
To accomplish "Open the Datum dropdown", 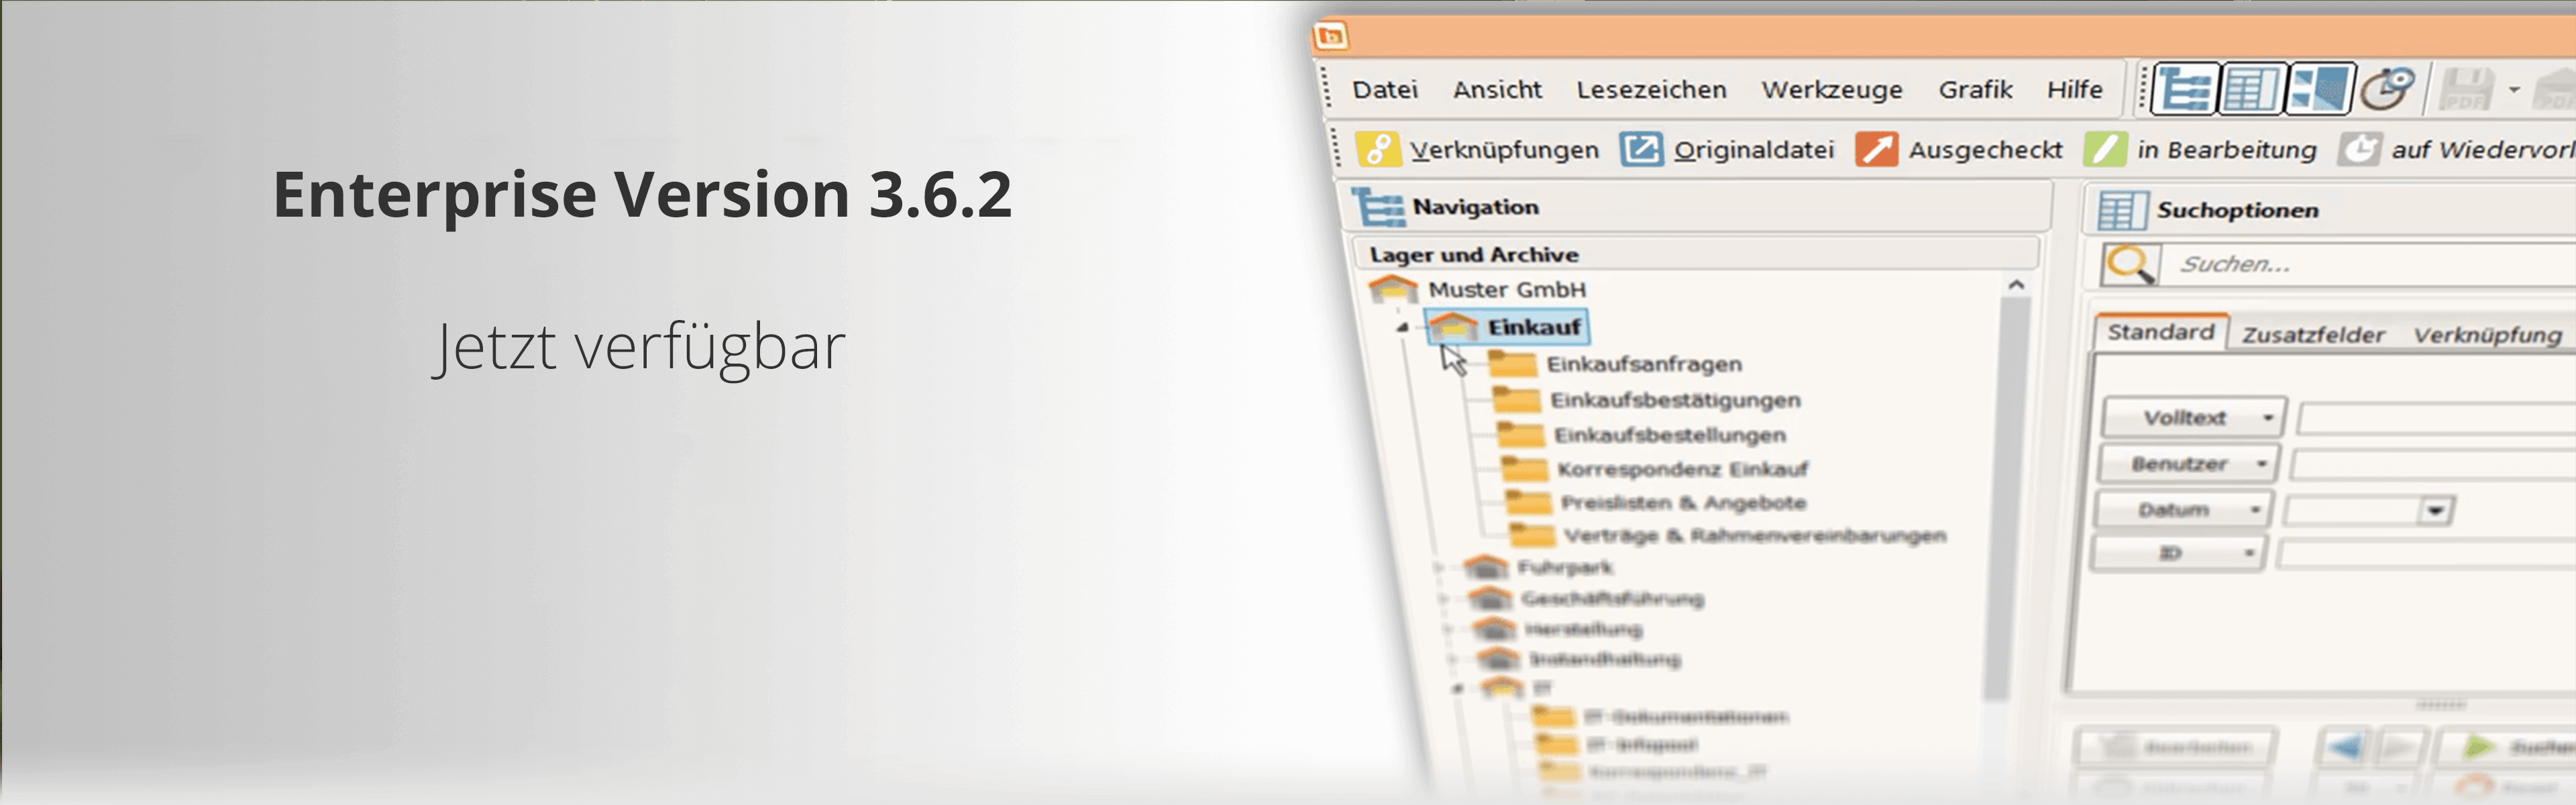I will [2183, 510].
